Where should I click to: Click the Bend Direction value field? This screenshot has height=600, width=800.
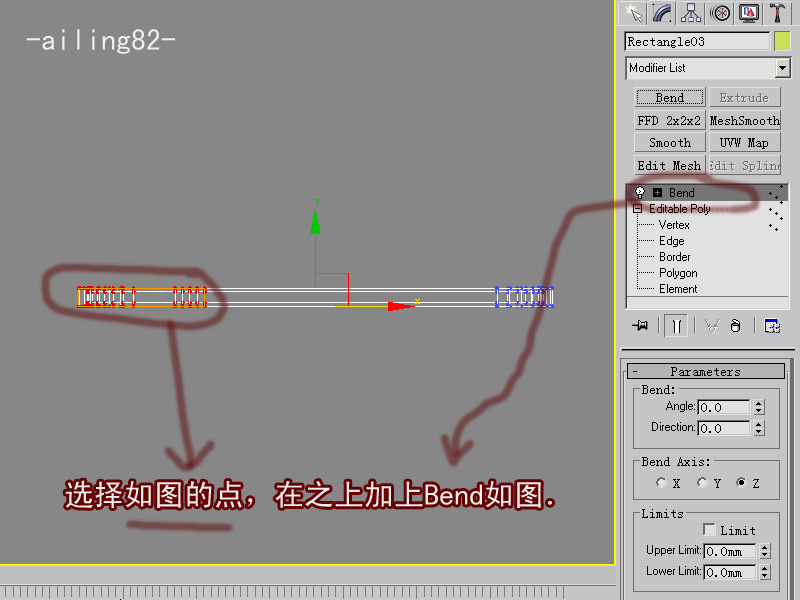click(723, 428)
